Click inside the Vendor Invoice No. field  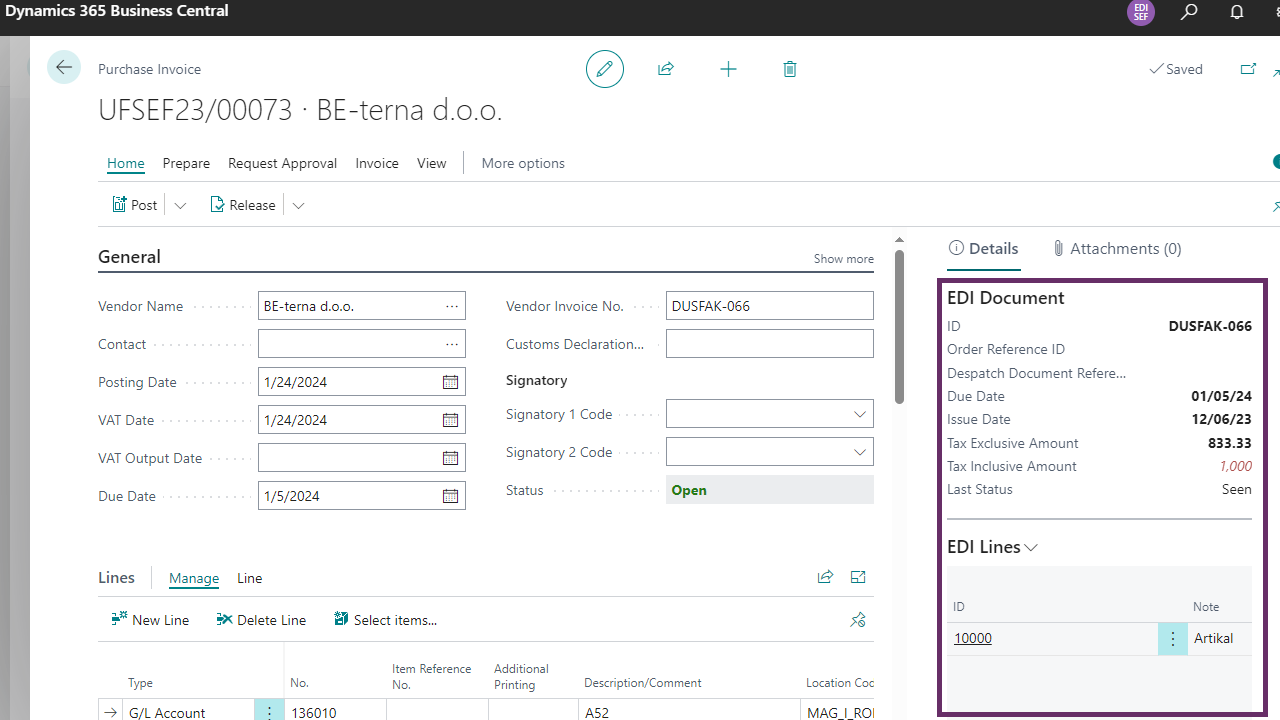769,305
